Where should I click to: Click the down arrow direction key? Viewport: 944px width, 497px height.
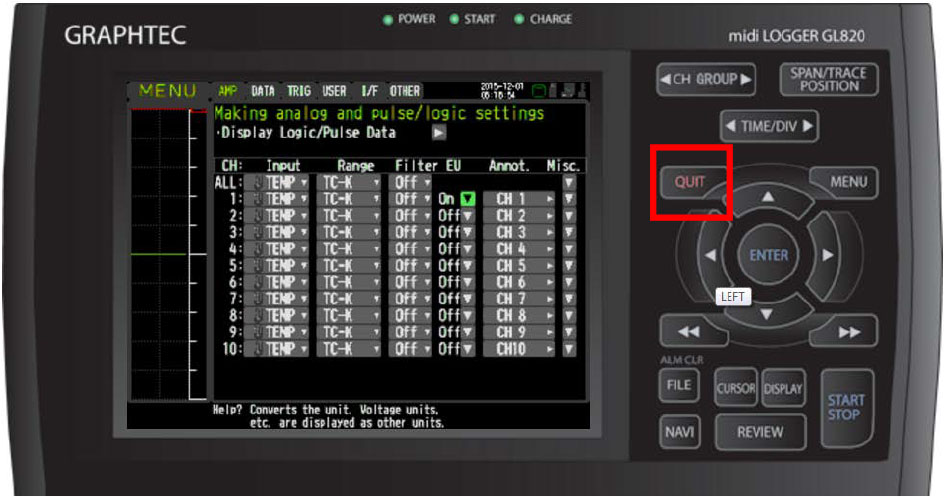coord(766,313)
